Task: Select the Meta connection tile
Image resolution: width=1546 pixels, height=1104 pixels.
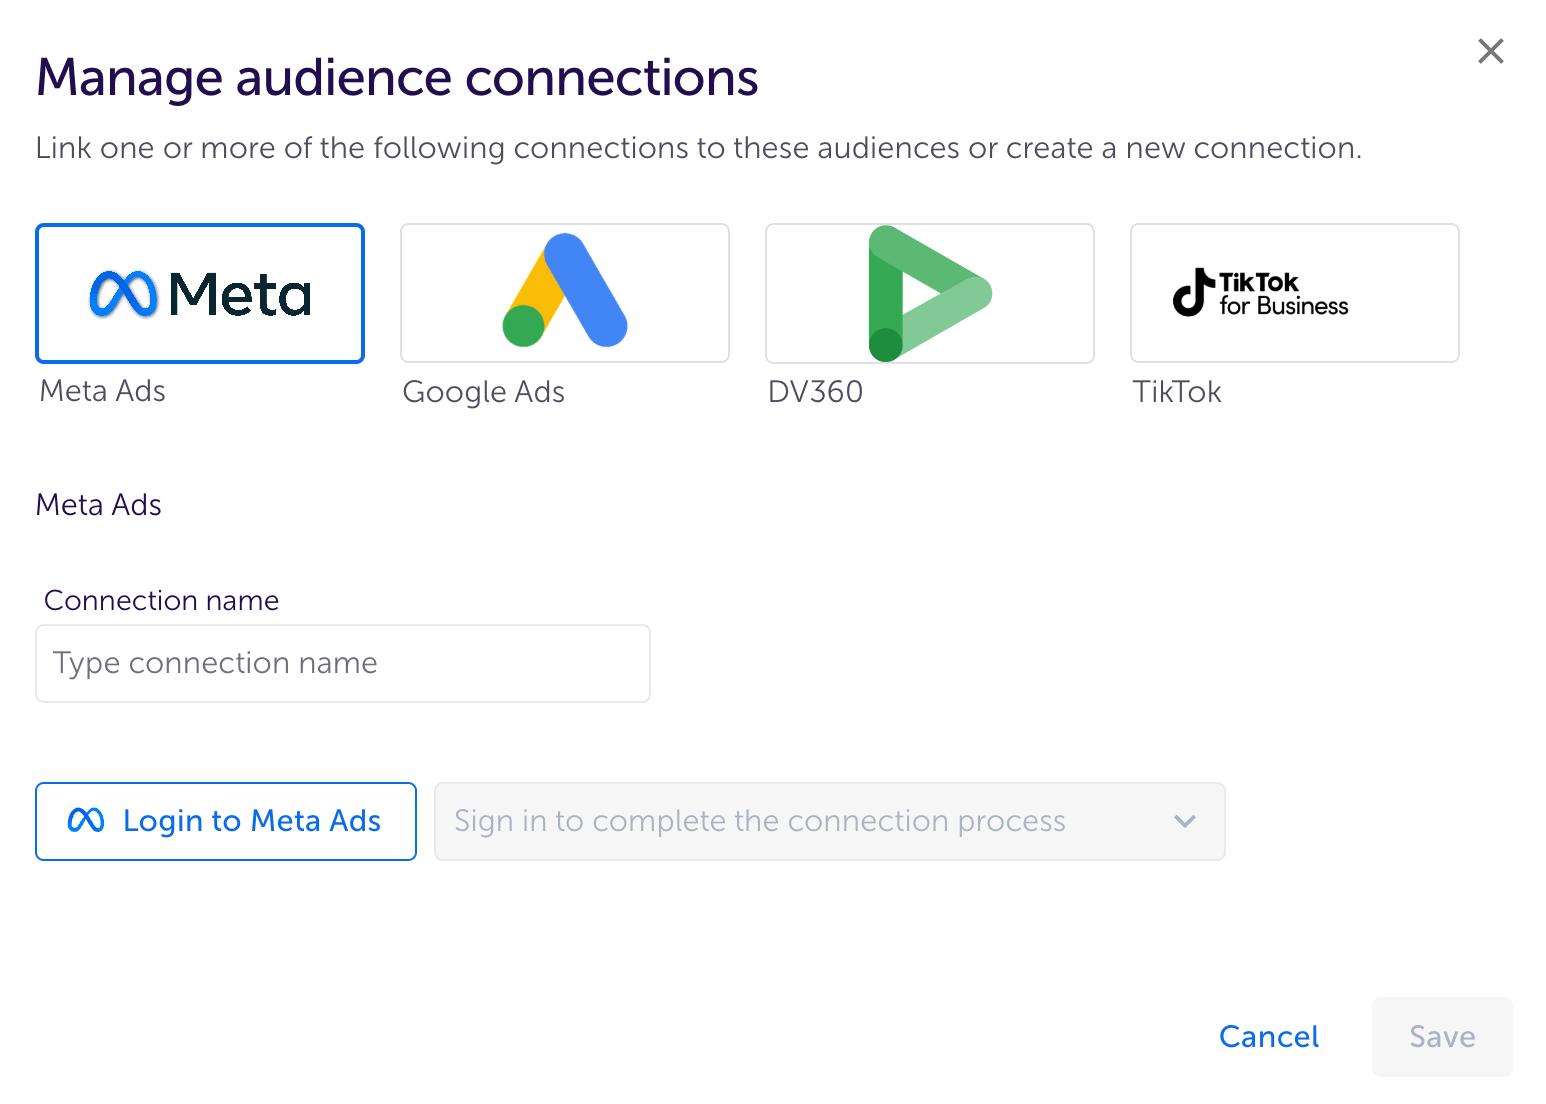Action: tap(200, 293)
